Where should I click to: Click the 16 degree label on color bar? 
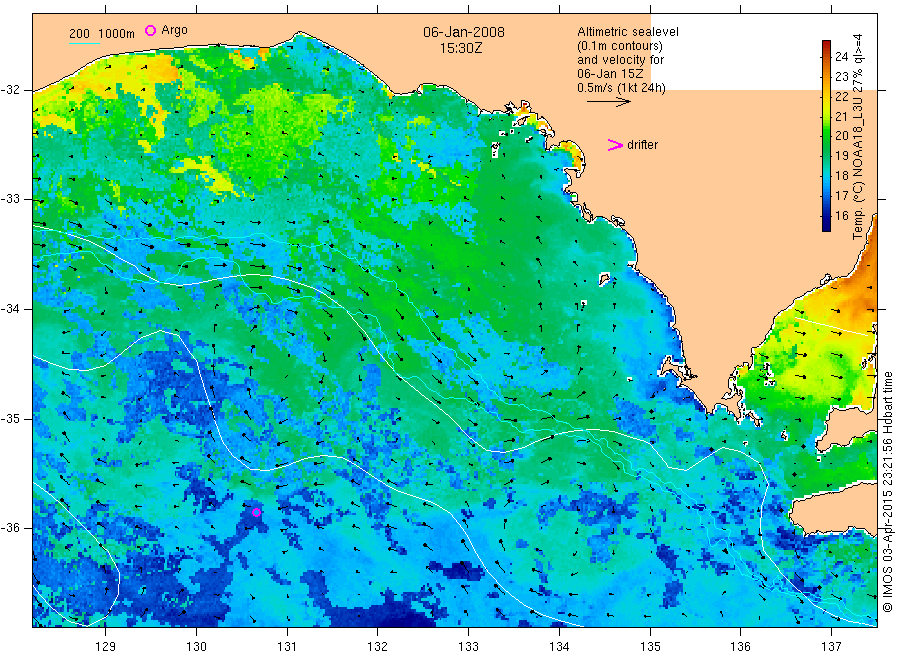point(841,216)
